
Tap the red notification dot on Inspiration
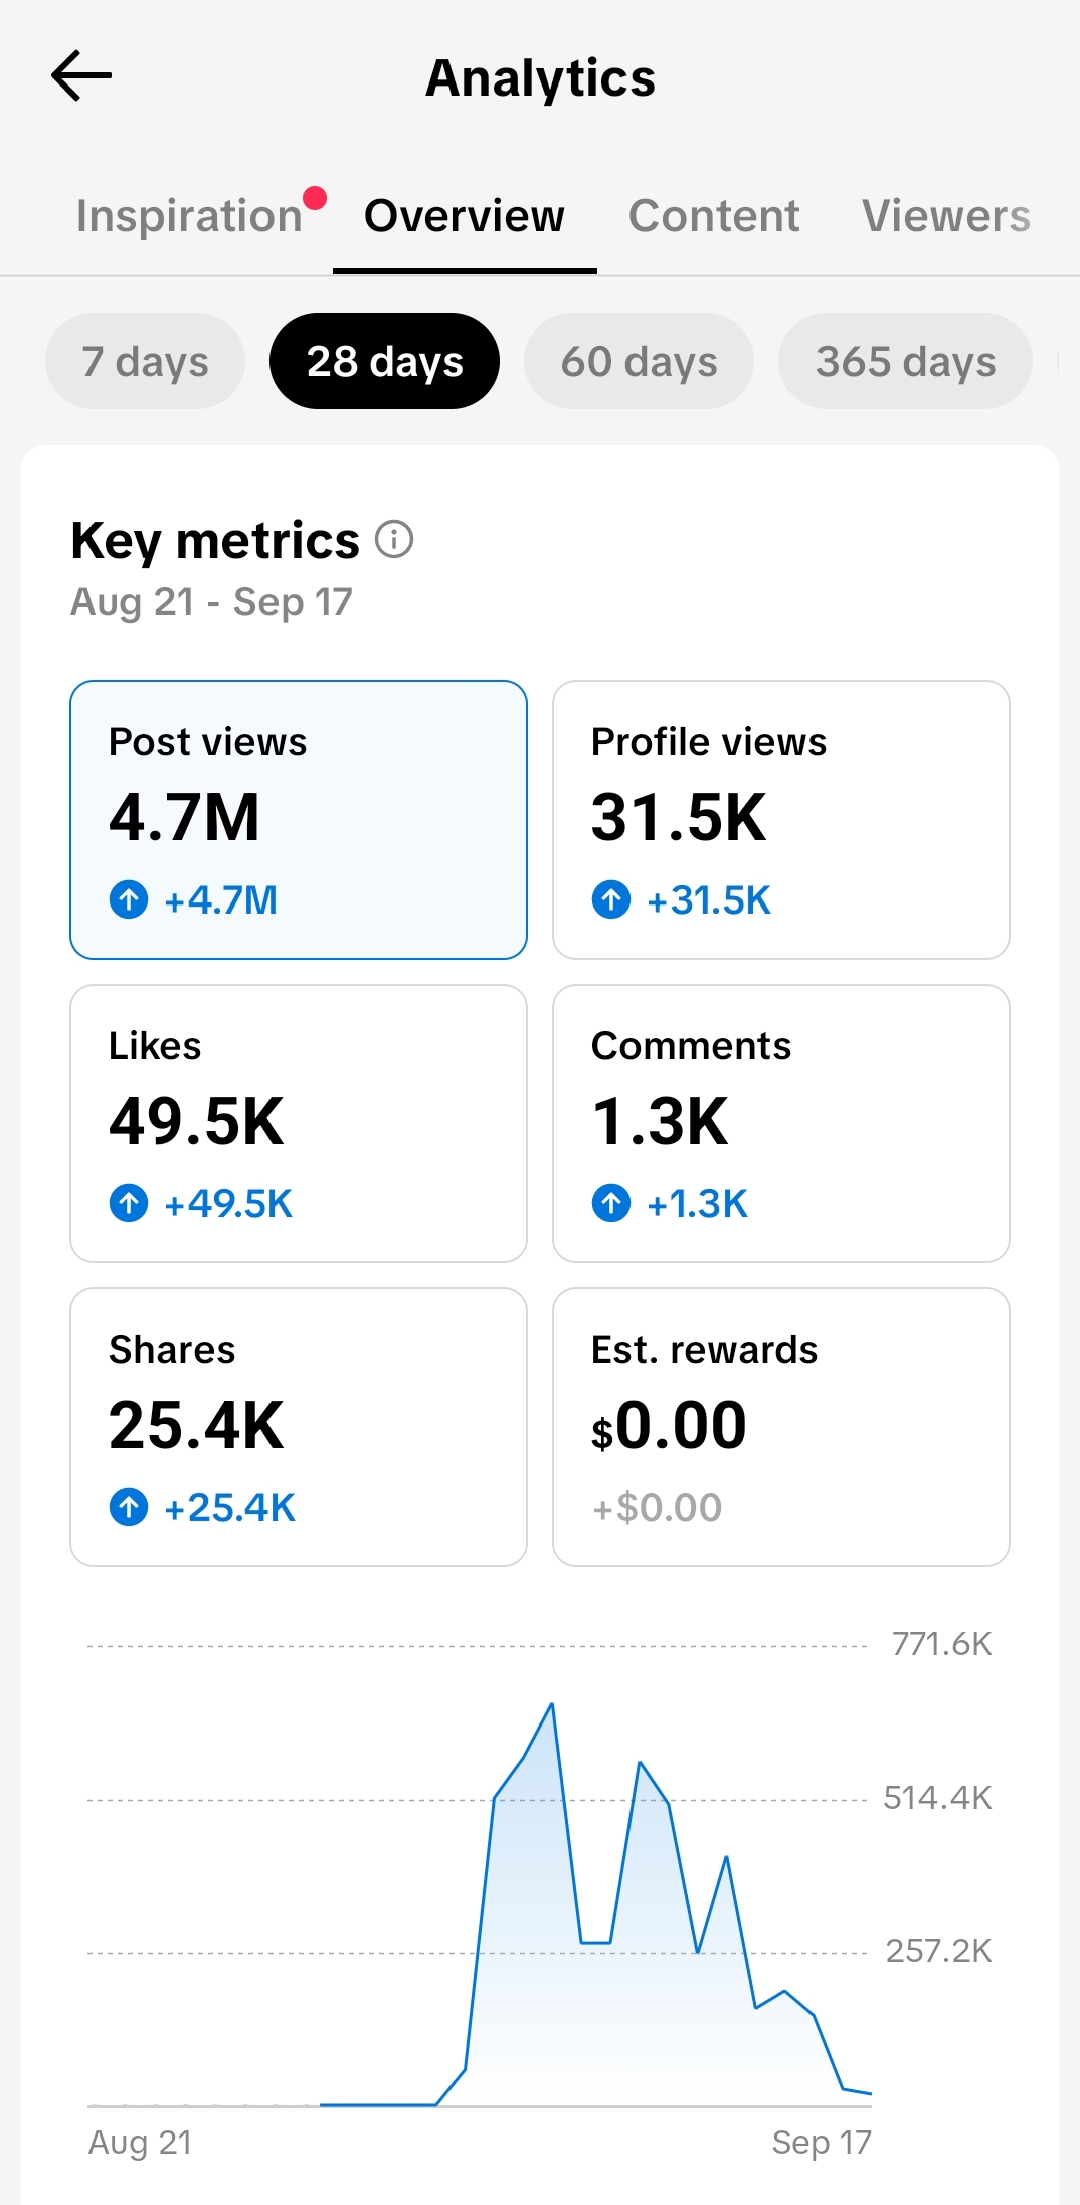[315, 198]
